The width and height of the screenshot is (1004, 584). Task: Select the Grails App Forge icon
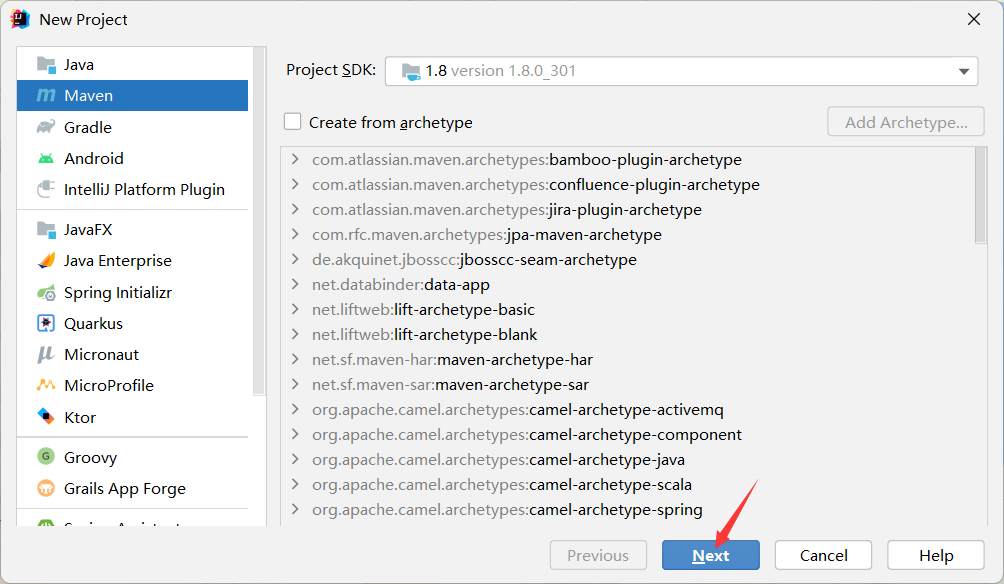pyautogui.click(x=46, y=489)
